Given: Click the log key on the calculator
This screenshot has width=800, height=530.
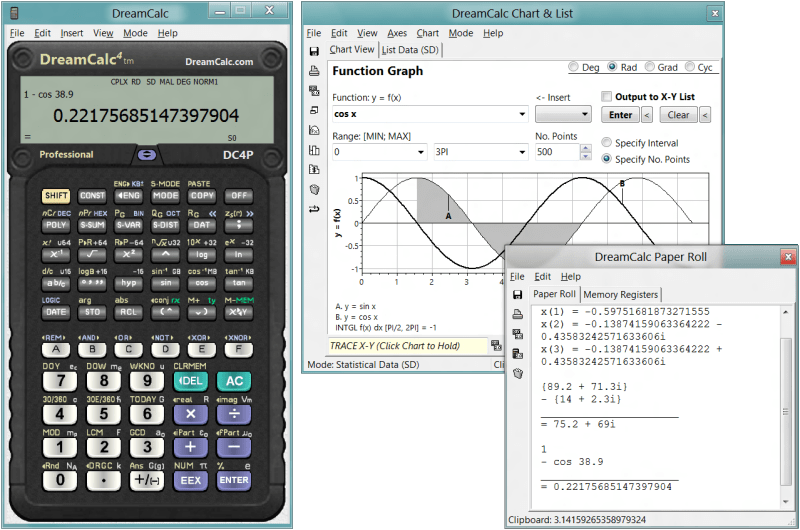Looking at the screenshot, I should [202, 254].
